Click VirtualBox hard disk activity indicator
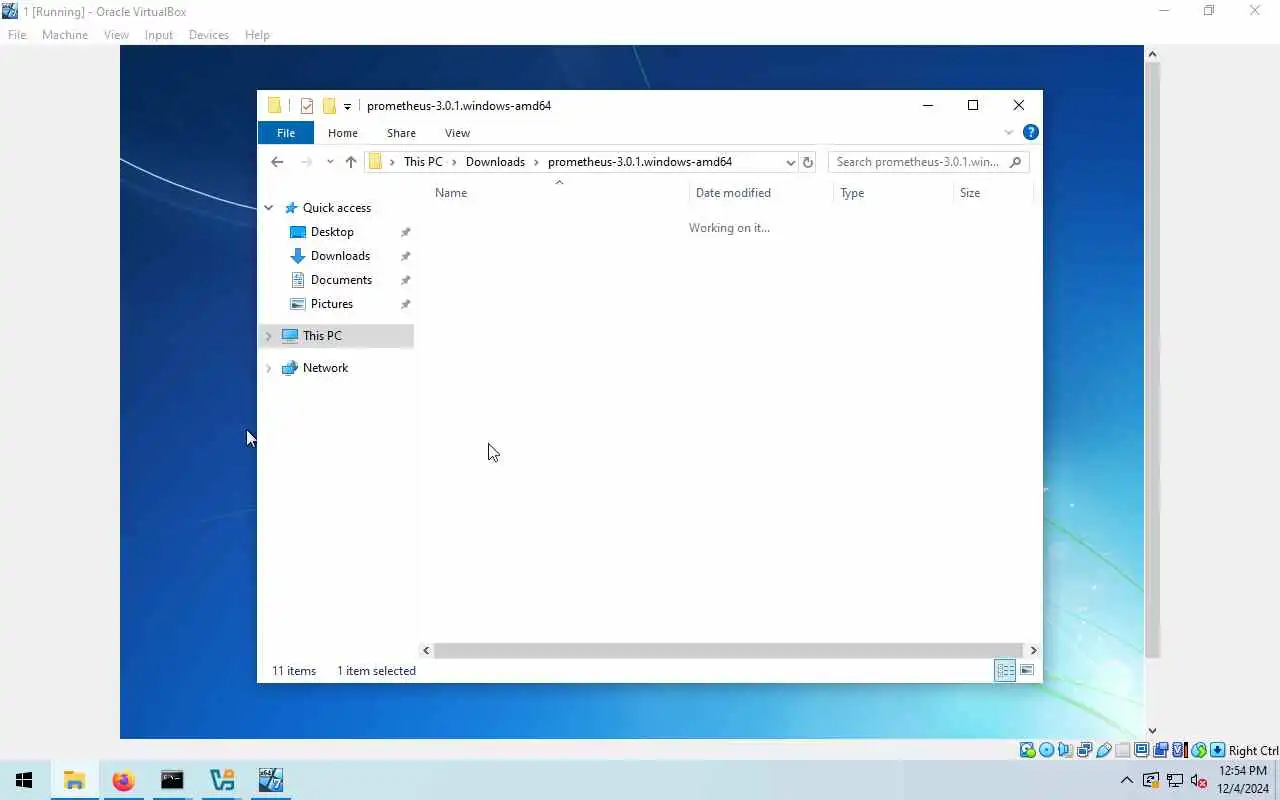The height and width of the screenshot is (800, 1280). tap(1028, 750)
